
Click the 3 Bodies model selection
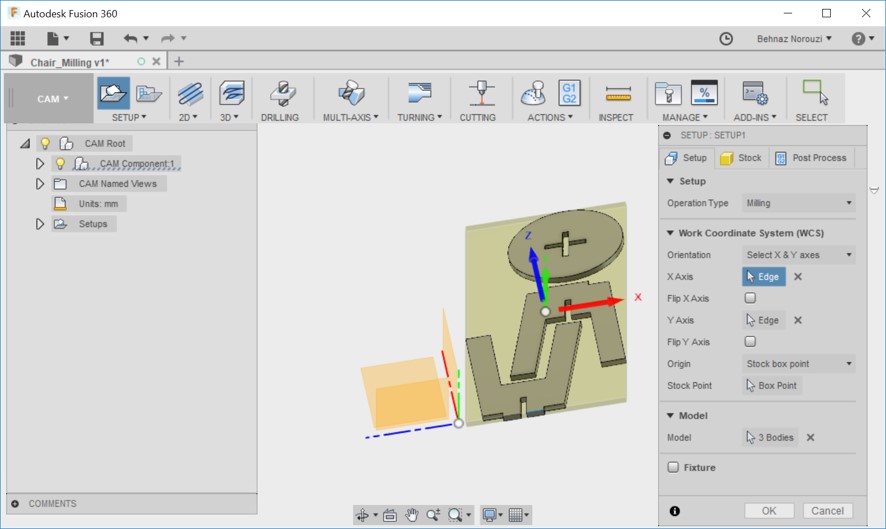click(x=770, y=437)
